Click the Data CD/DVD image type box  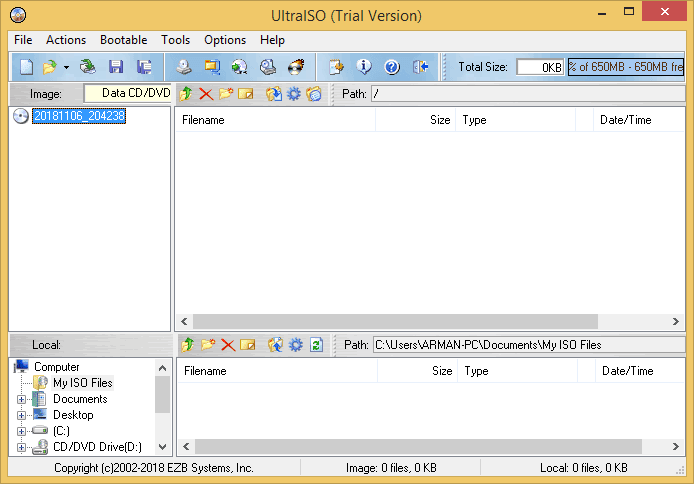point(127,93)
